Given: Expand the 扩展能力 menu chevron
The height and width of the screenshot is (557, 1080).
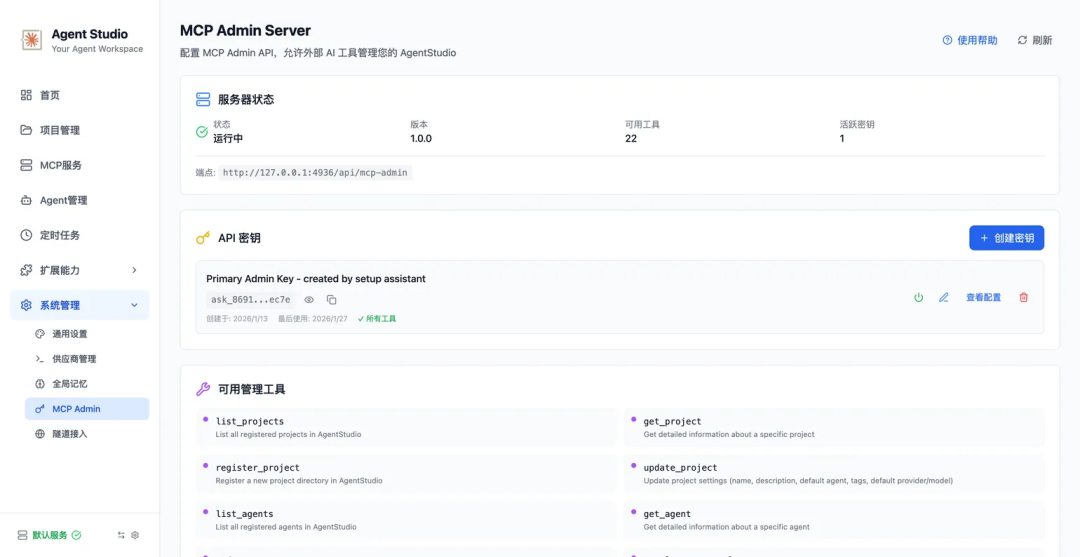Looking at the screenshot, I should (134, 270).
